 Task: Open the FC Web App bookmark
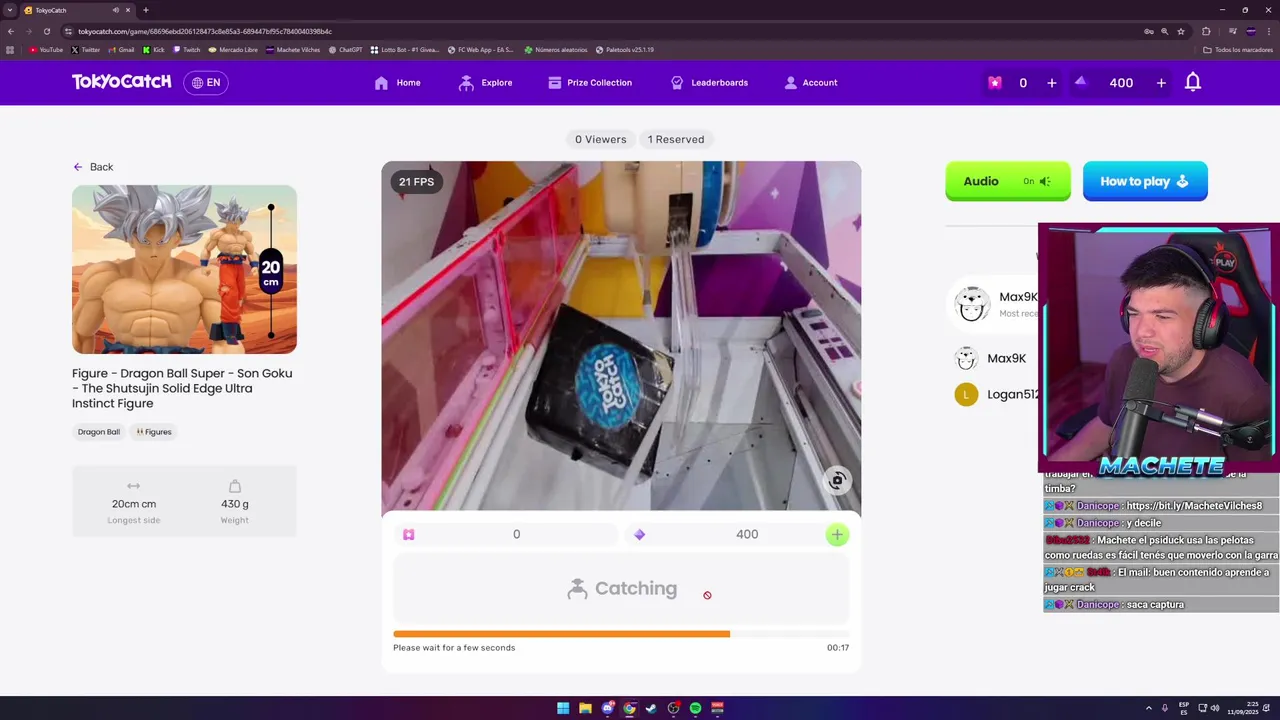[481, 49]
